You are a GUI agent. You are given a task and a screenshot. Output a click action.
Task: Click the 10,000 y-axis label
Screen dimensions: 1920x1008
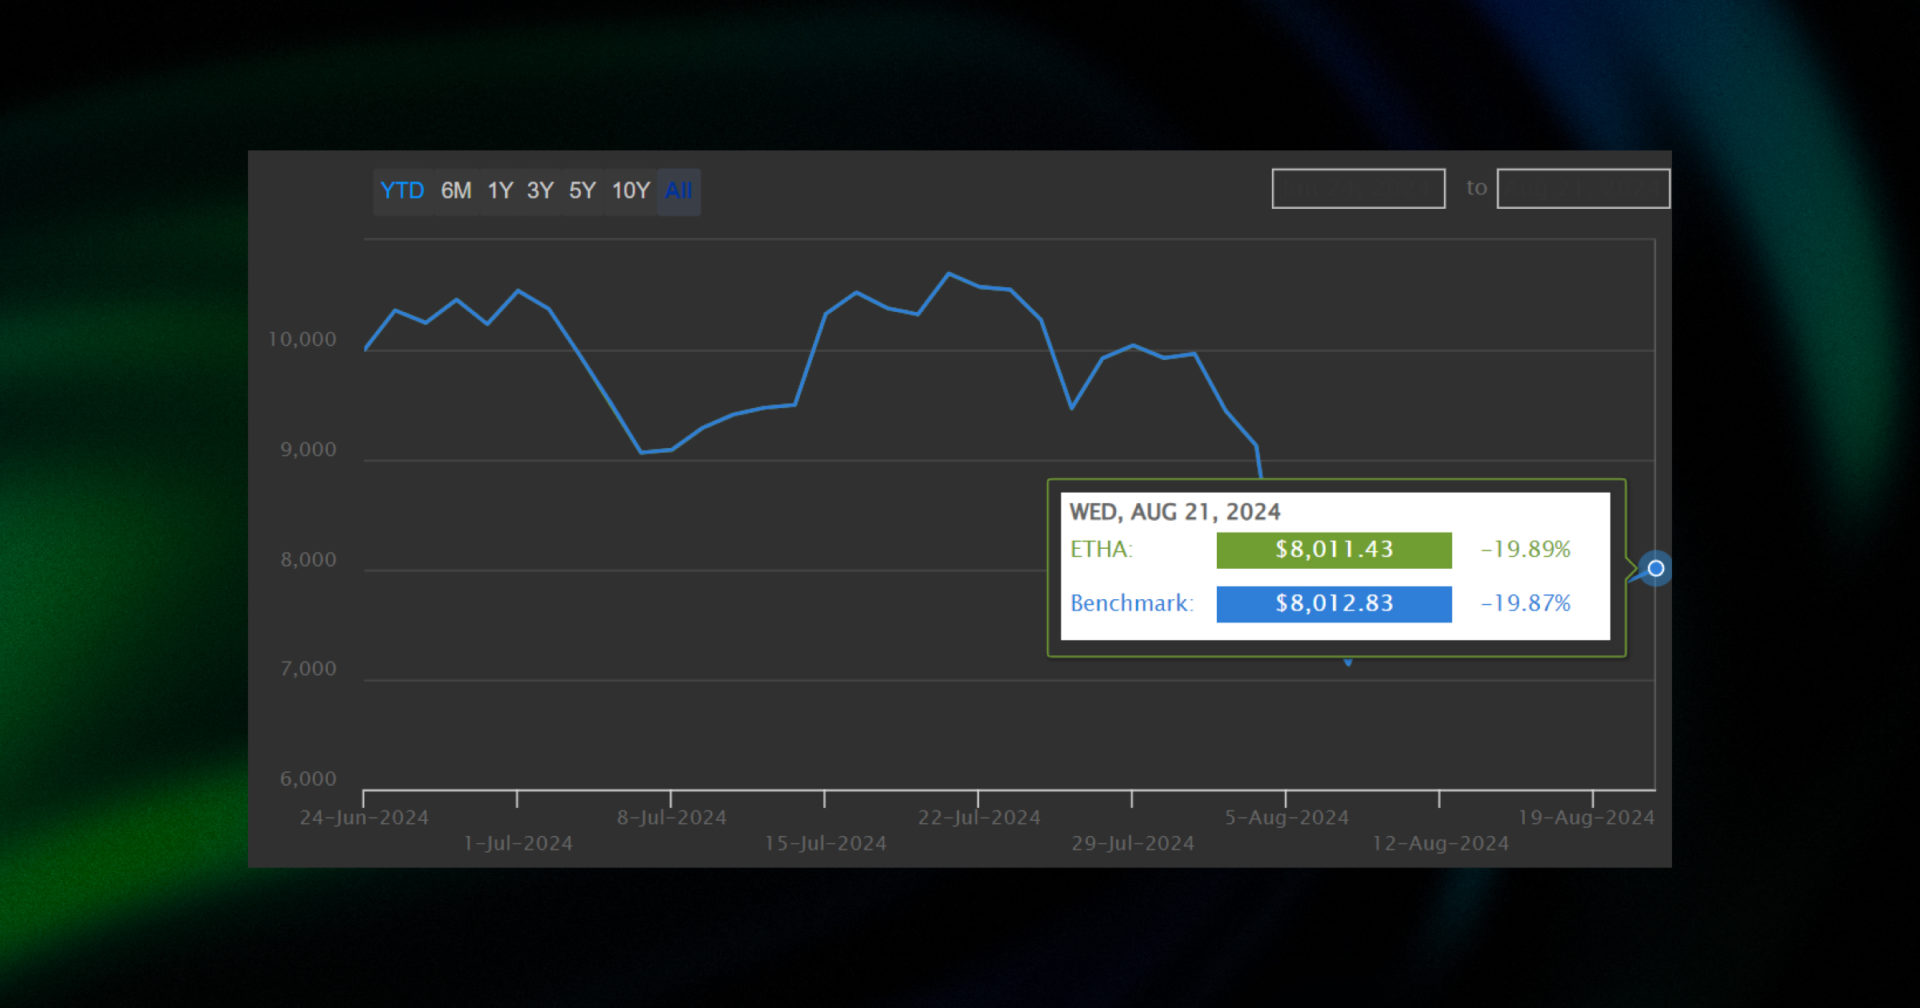(302, 340)
